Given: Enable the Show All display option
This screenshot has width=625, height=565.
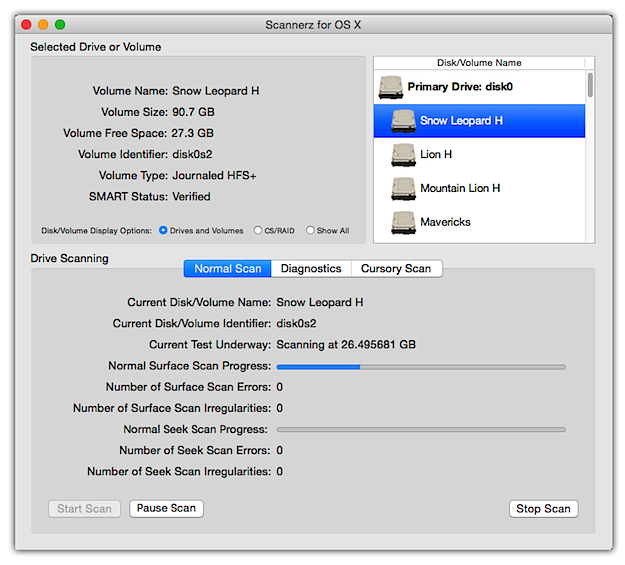Looking at the screenshot, I should click(310, 231).
